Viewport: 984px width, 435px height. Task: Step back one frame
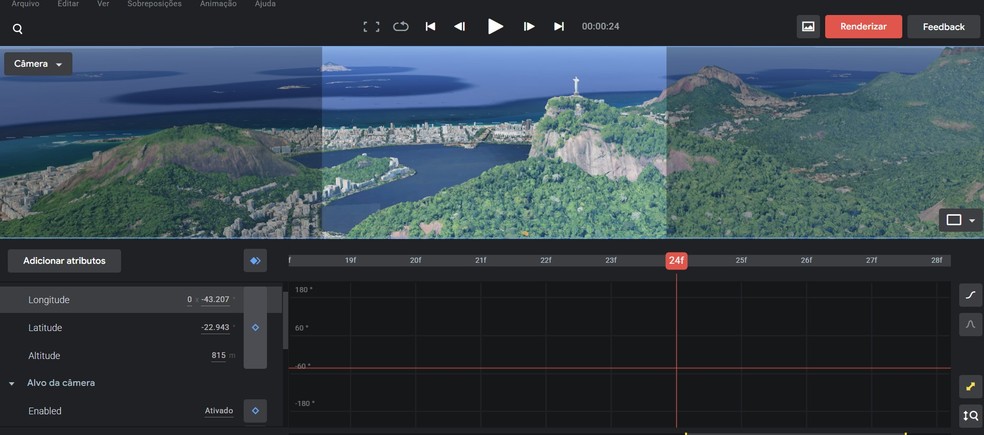pos(460,27)
